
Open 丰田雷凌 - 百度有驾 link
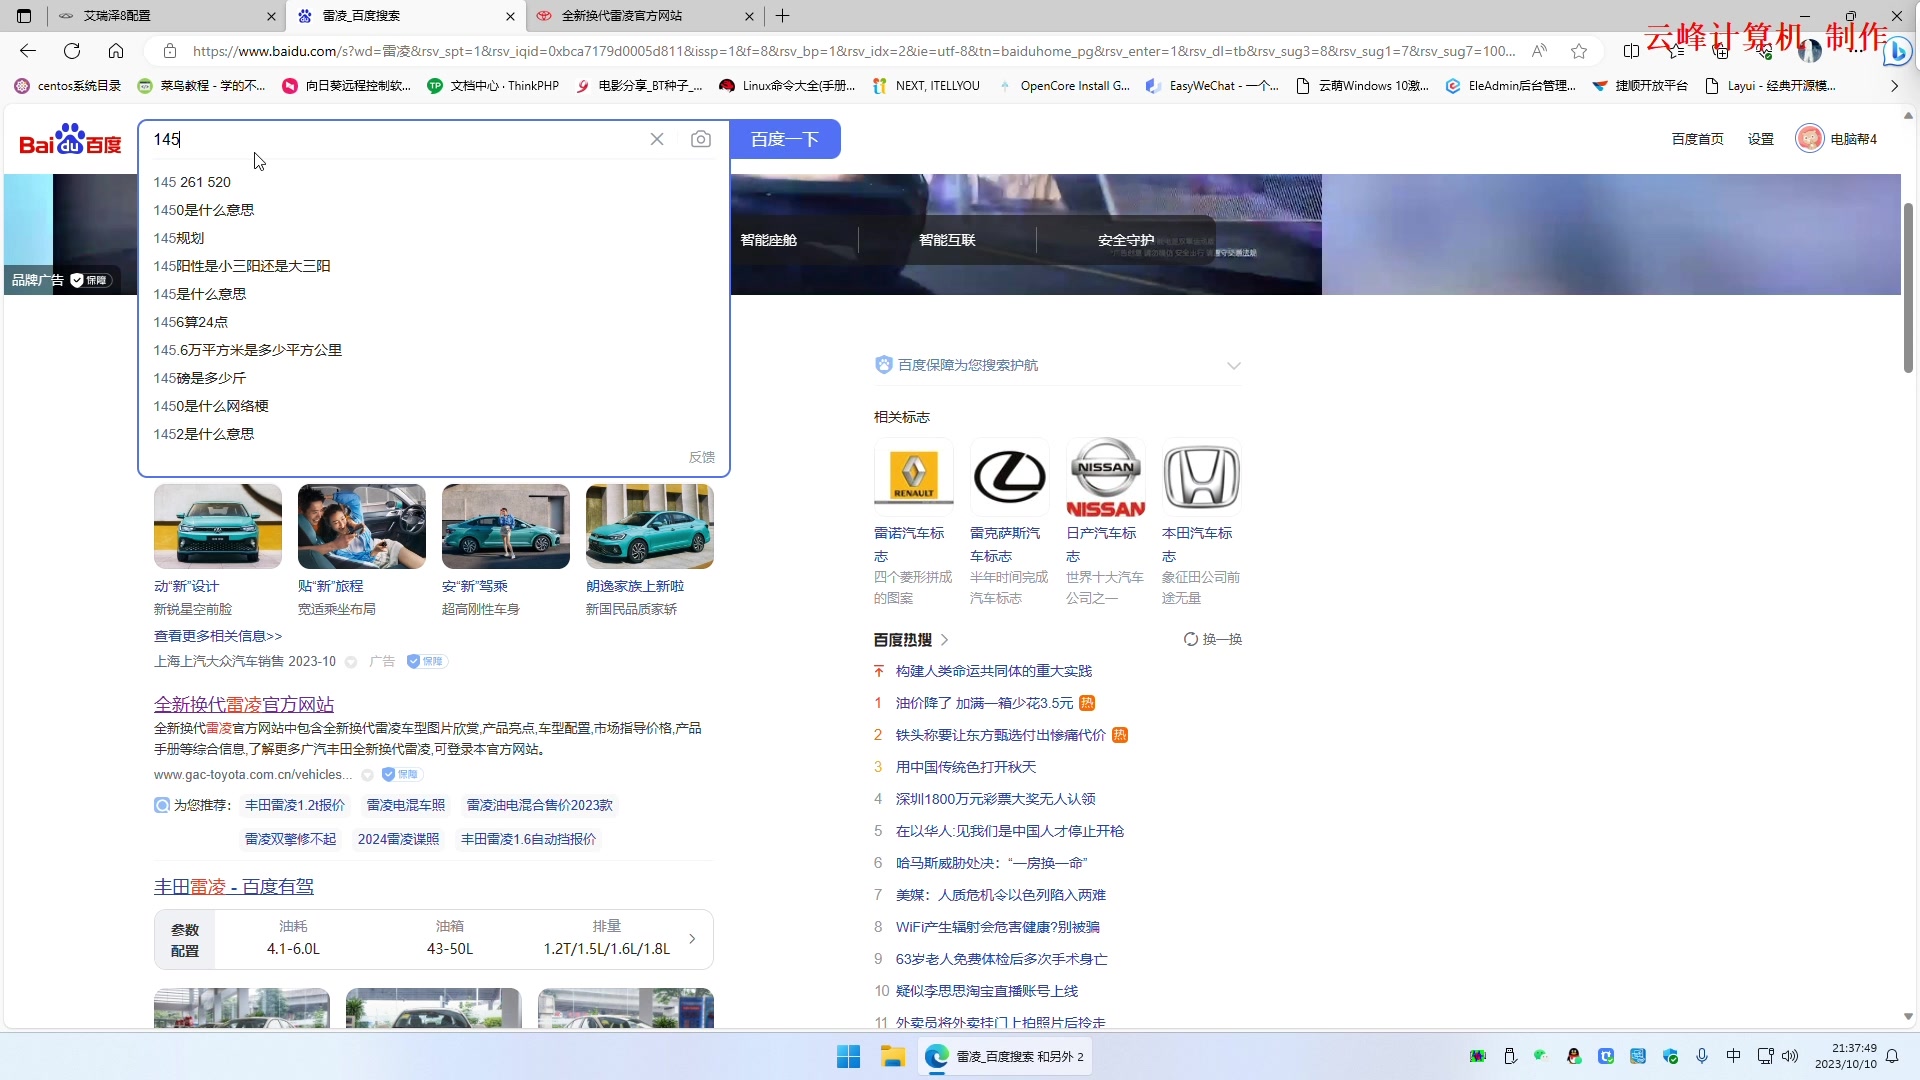point(234,886)
